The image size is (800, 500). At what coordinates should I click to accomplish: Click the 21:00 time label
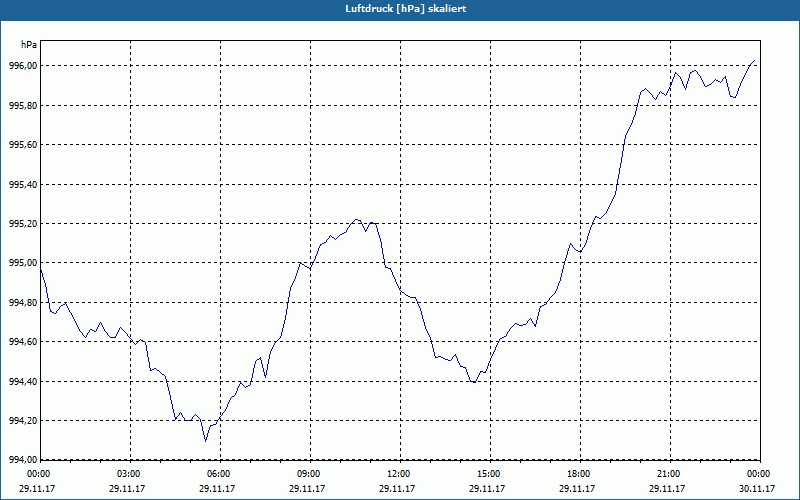669,474
